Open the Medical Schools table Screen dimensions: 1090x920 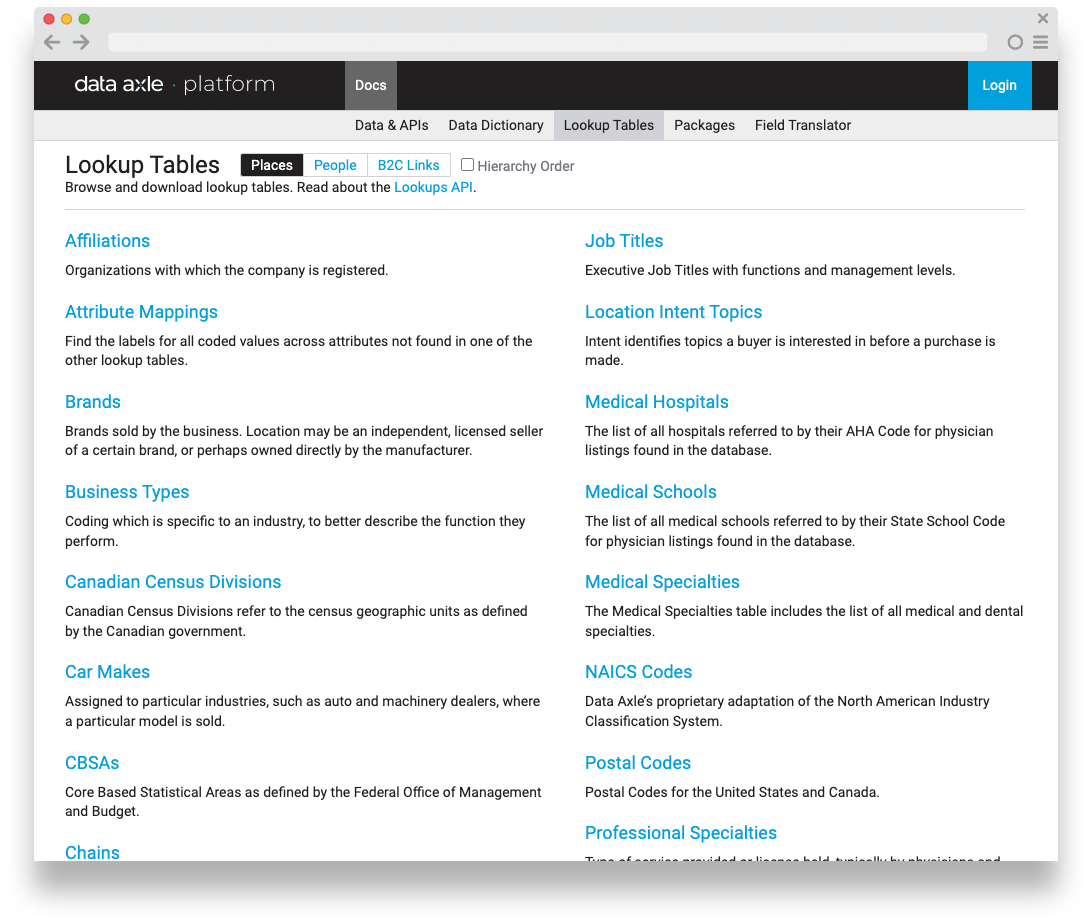651,492
